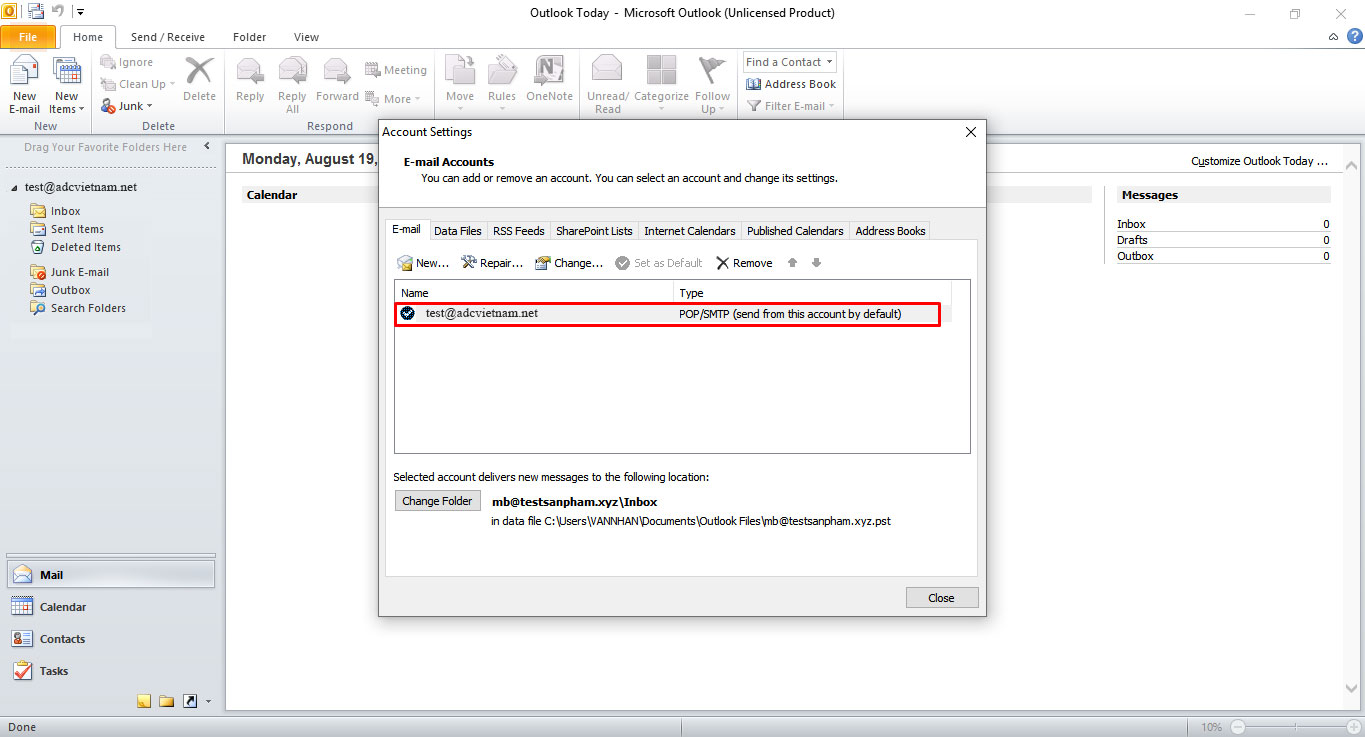This screenshot has width=1365, height=737.
Task: Click the Change Folder button
Action: click(x=437, y=501)
